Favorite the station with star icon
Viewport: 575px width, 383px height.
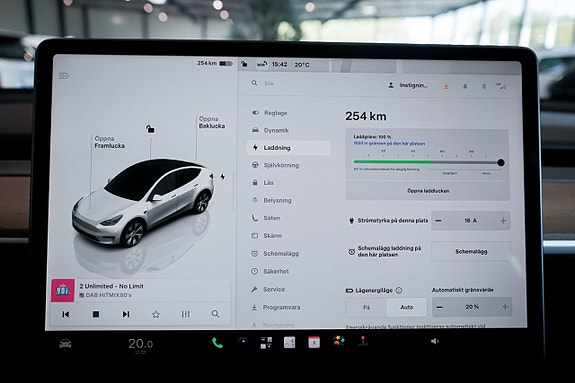coord(156,314)
